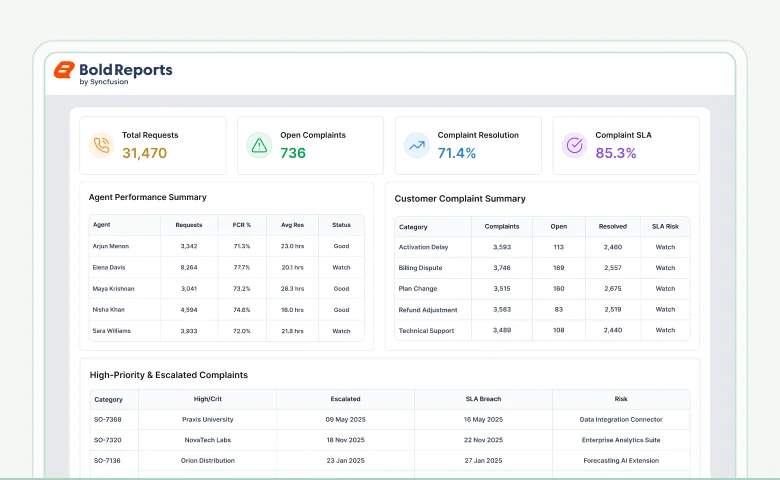Click the Avg Res column header

(292, 225)
